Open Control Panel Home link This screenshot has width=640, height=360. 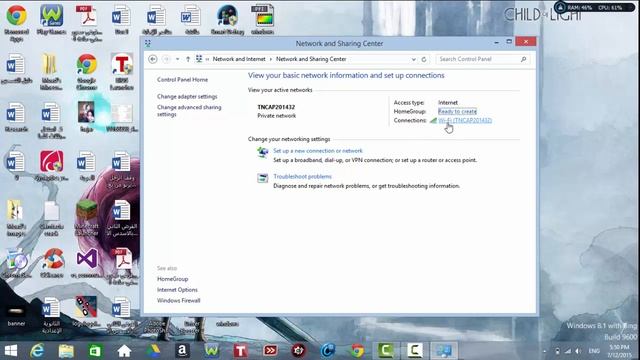pos(182,80)
